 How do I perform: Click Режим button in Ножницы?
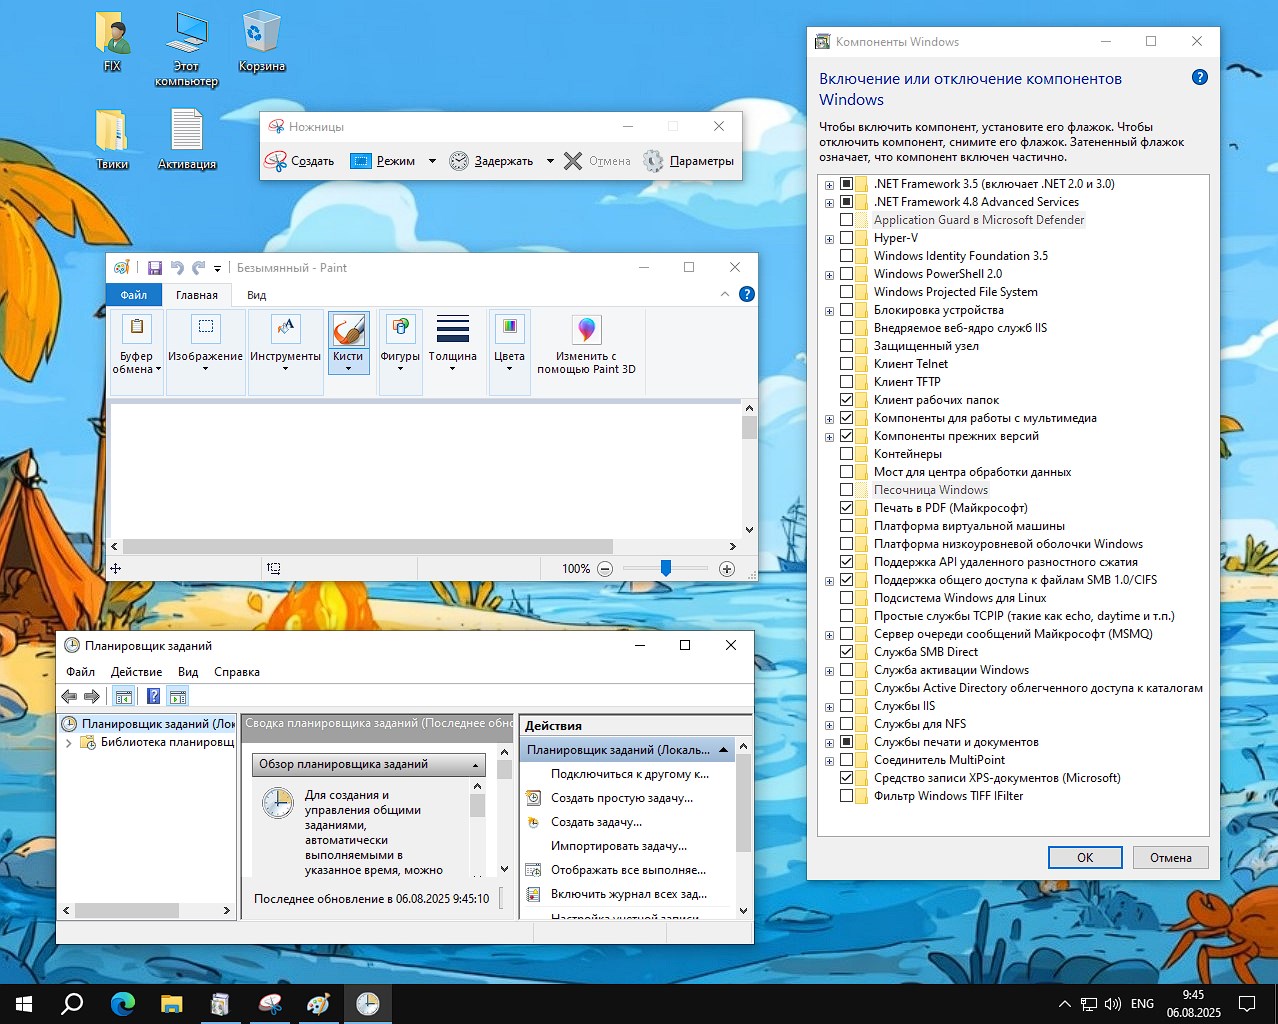(383, 161)
